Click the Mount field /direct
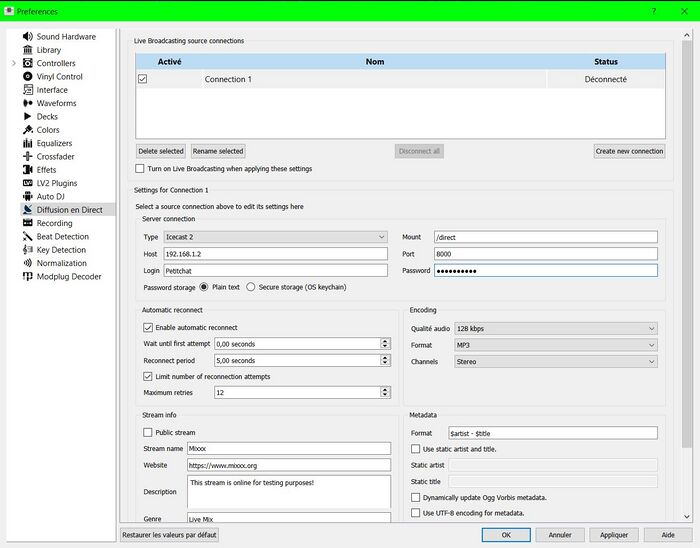 (546, 237)
